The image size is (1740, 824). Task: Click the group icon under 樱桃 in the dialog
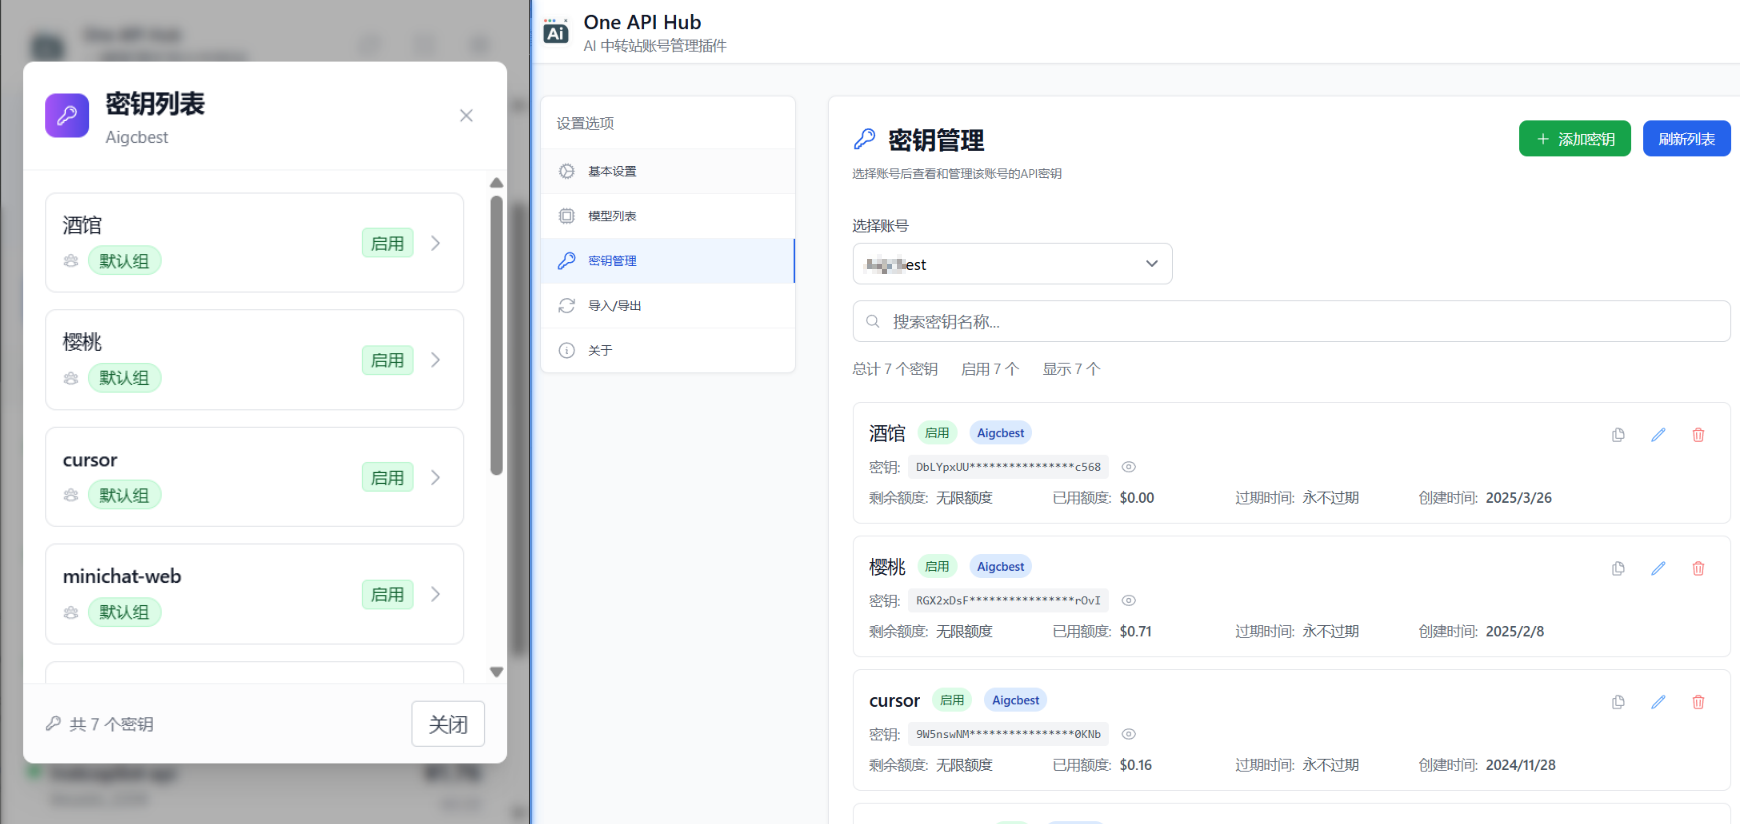tap(71, 378)
